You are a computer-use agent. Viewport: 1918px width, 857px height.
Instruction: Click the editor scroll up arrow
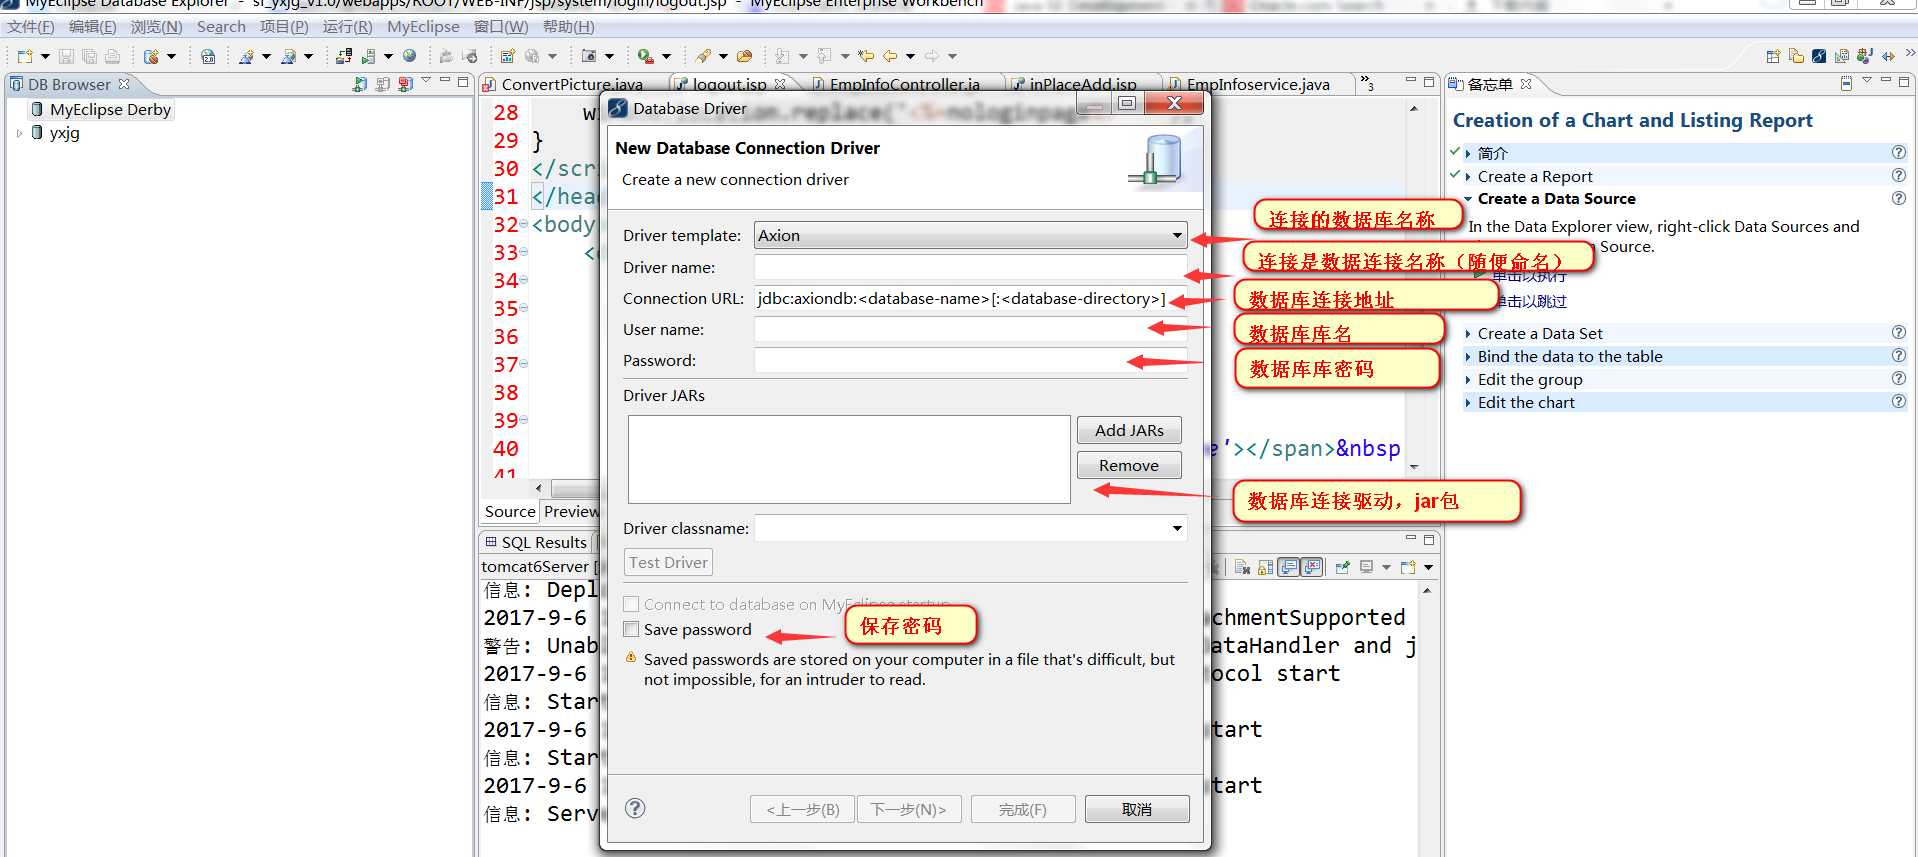coord(1414,108)
